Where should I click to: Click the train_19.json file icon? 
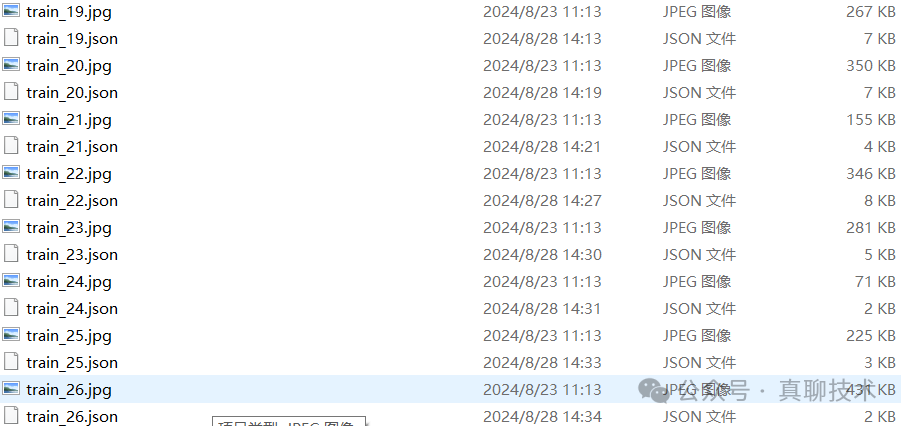[x=11, y=38]
